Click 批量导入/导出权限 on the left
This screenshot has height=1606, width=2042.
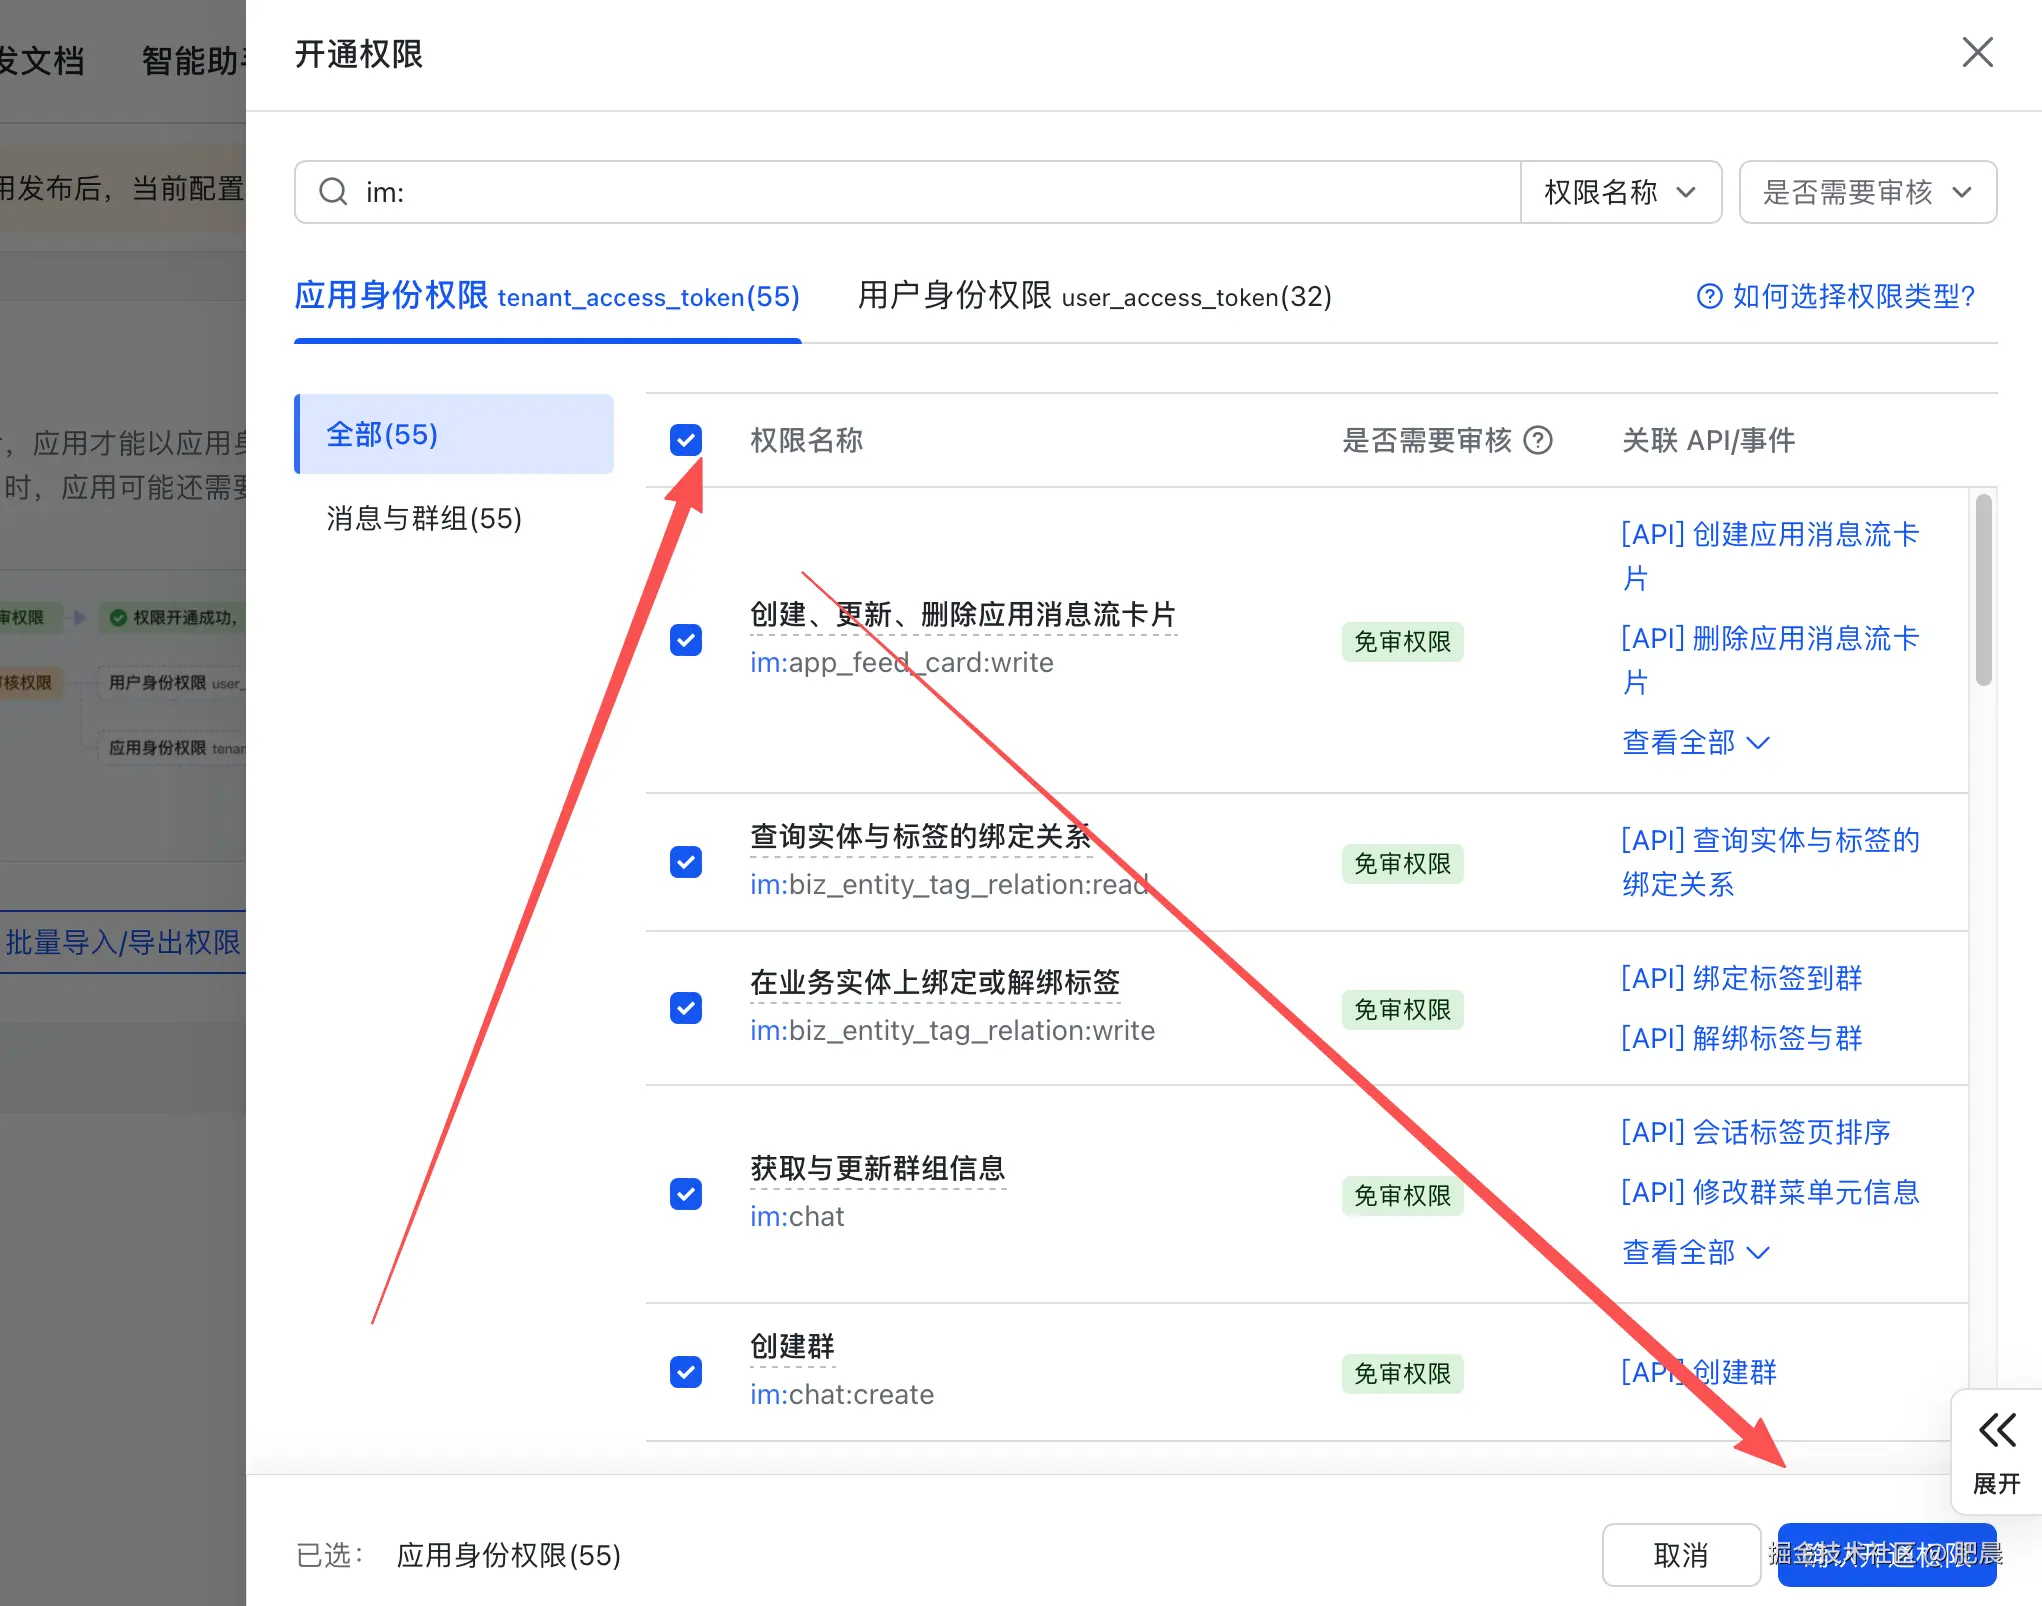coord(119,941)
